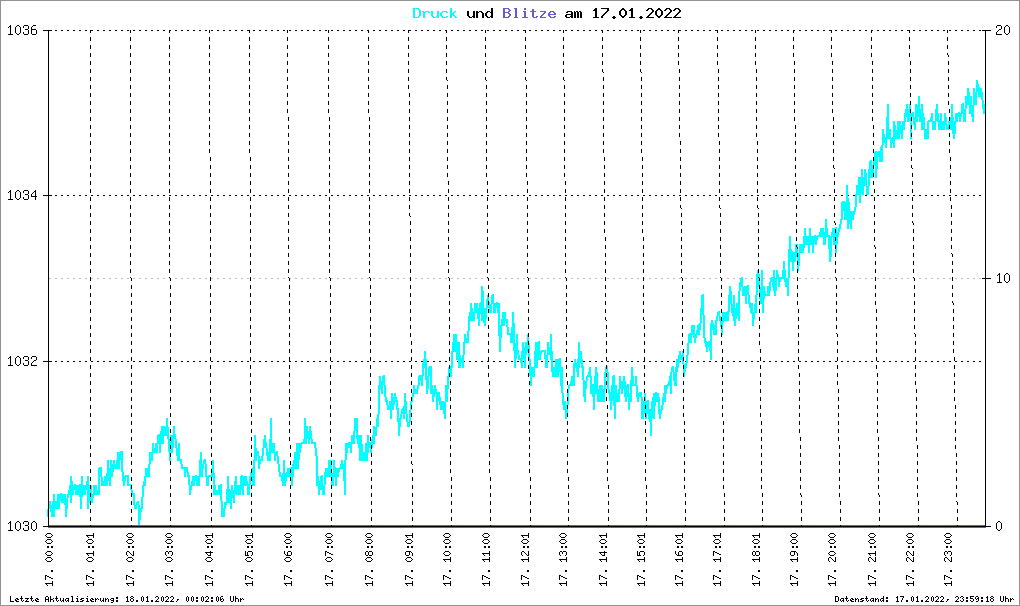Click the time label '17. 00:00'

pos(50,560)
